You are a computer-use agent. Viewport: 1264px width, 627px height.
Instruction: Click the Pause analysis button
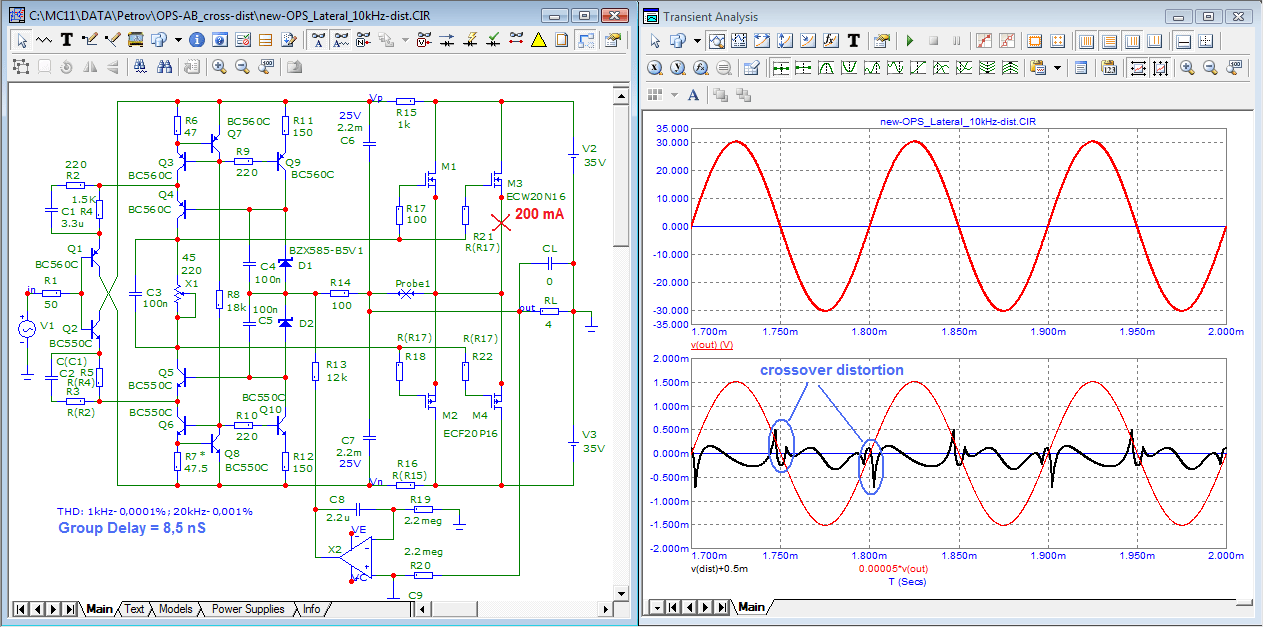tap(957, 41)
